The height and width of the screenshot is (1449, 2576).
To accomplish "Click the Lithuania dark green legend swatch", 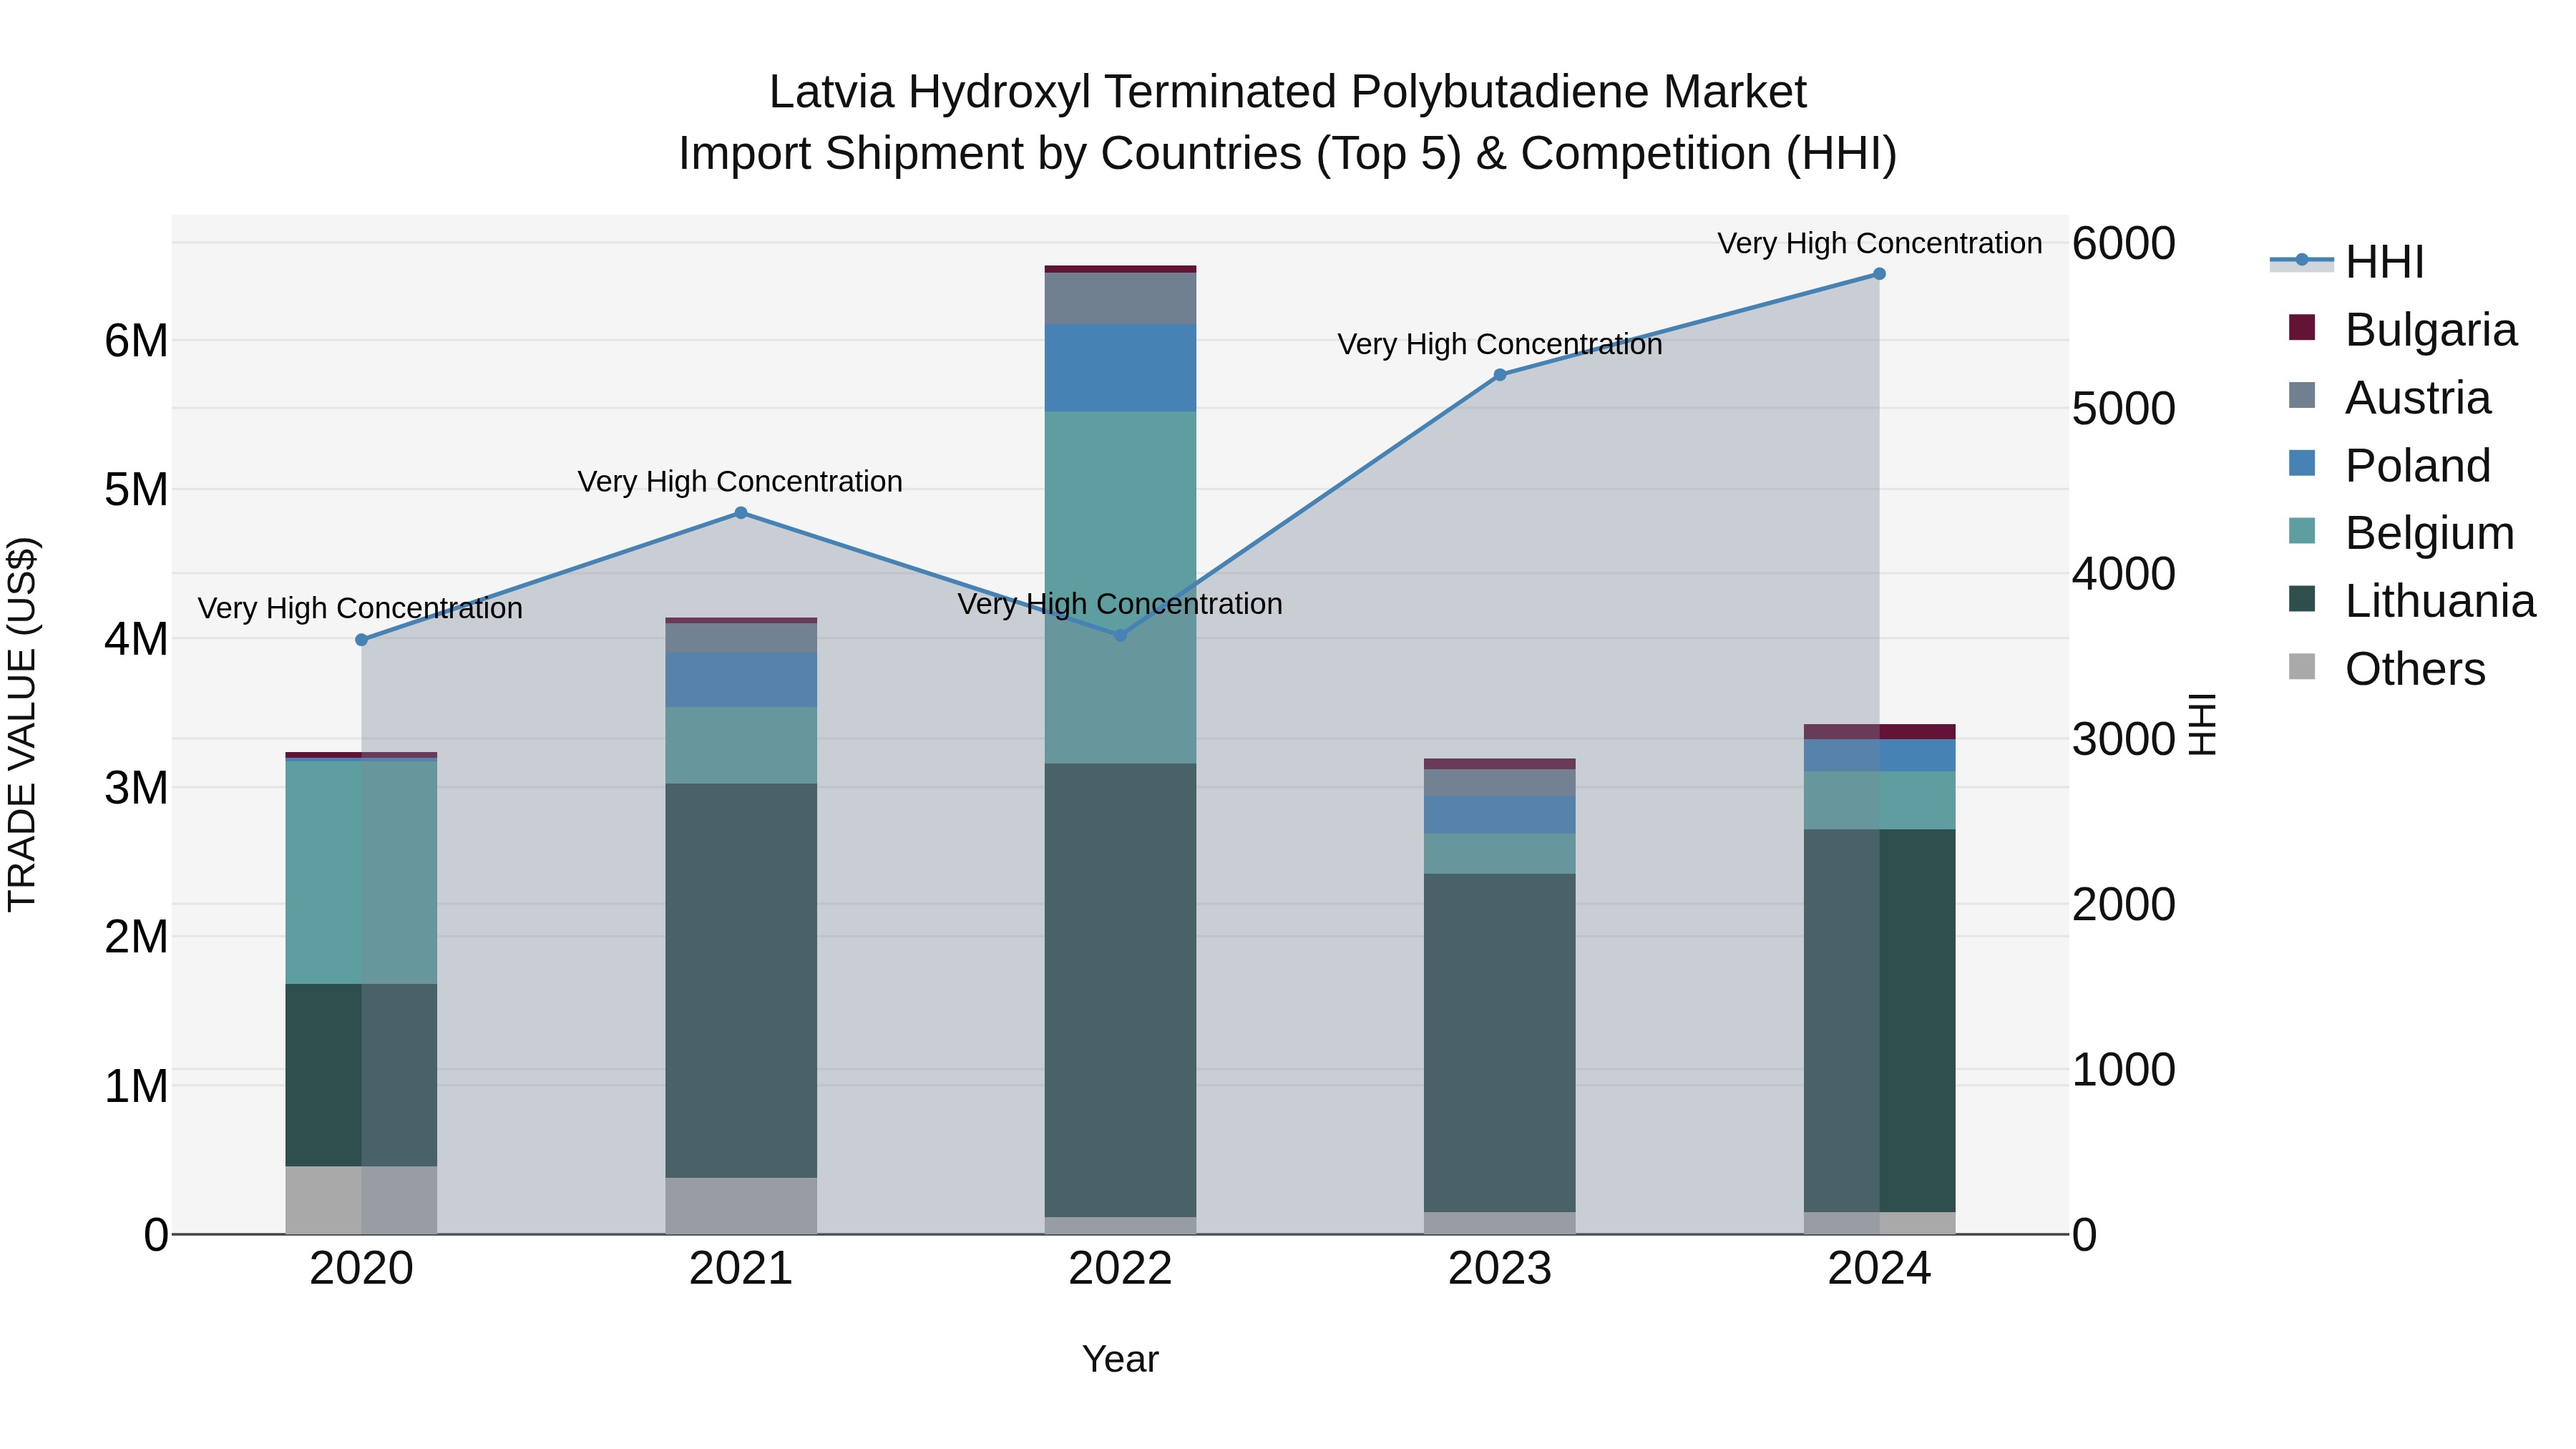I will click(x=2302, y=599).
